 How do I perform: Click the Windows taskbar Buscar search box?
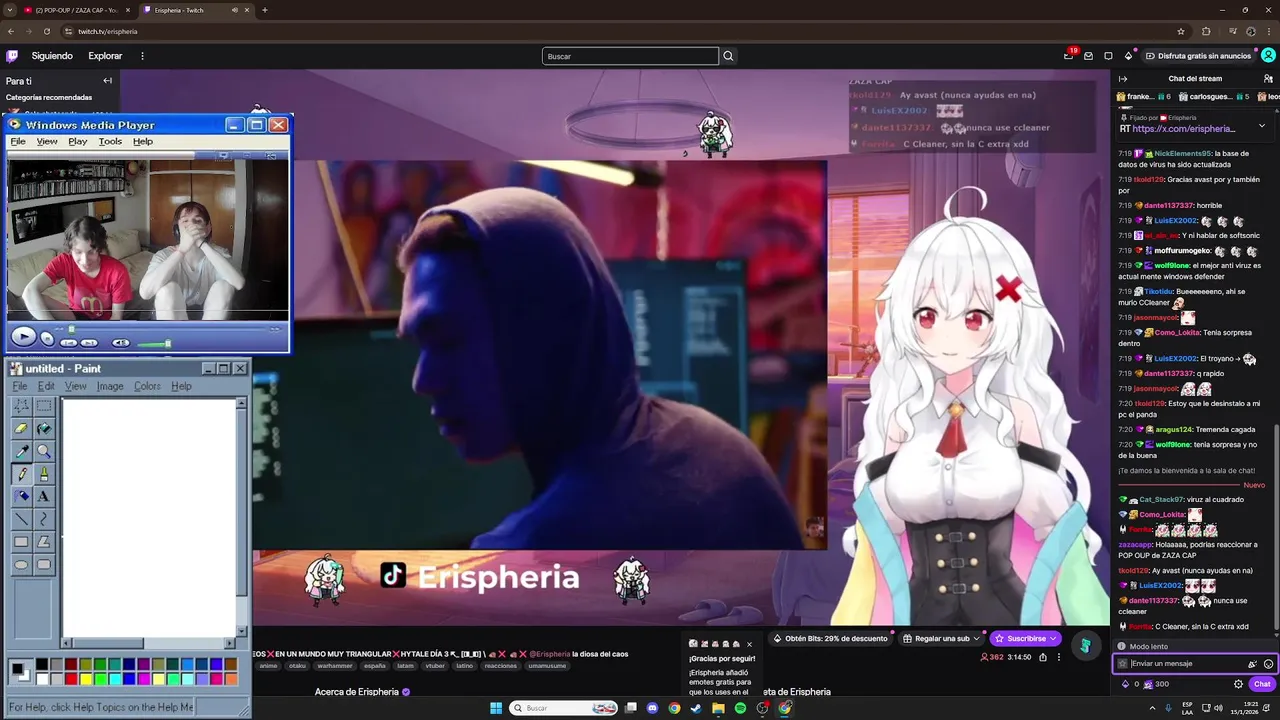pos(565,708)
